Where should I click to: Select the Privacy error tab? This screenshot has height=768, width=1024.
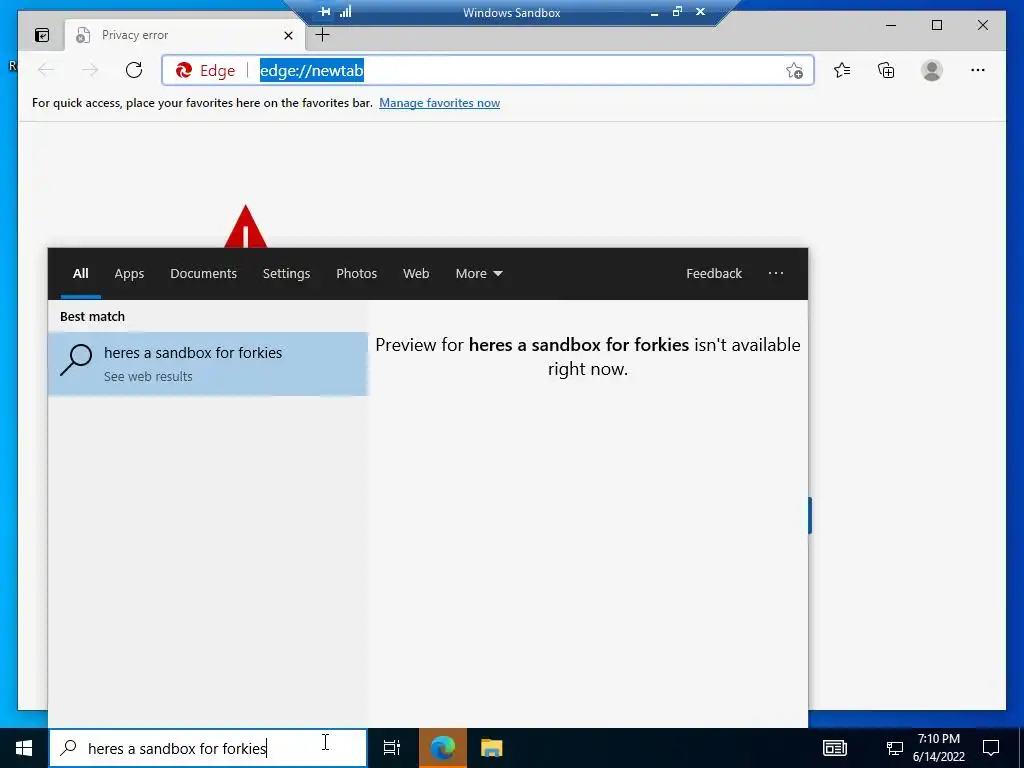coord(185,35)
